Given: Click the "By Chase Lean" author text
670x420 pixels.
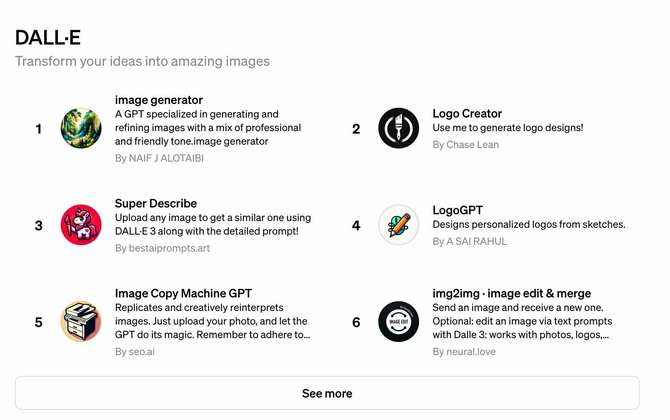Looking at the screenshot, I should coord(466,145).
